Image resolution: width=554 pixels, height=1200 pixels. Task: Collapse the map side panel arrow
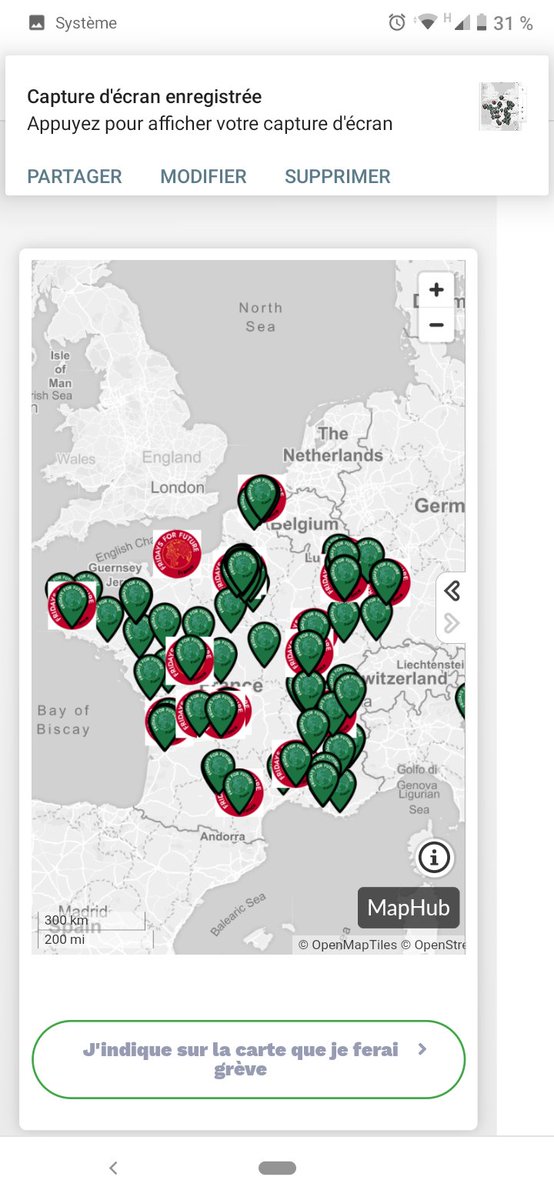[x=451, y=591]
